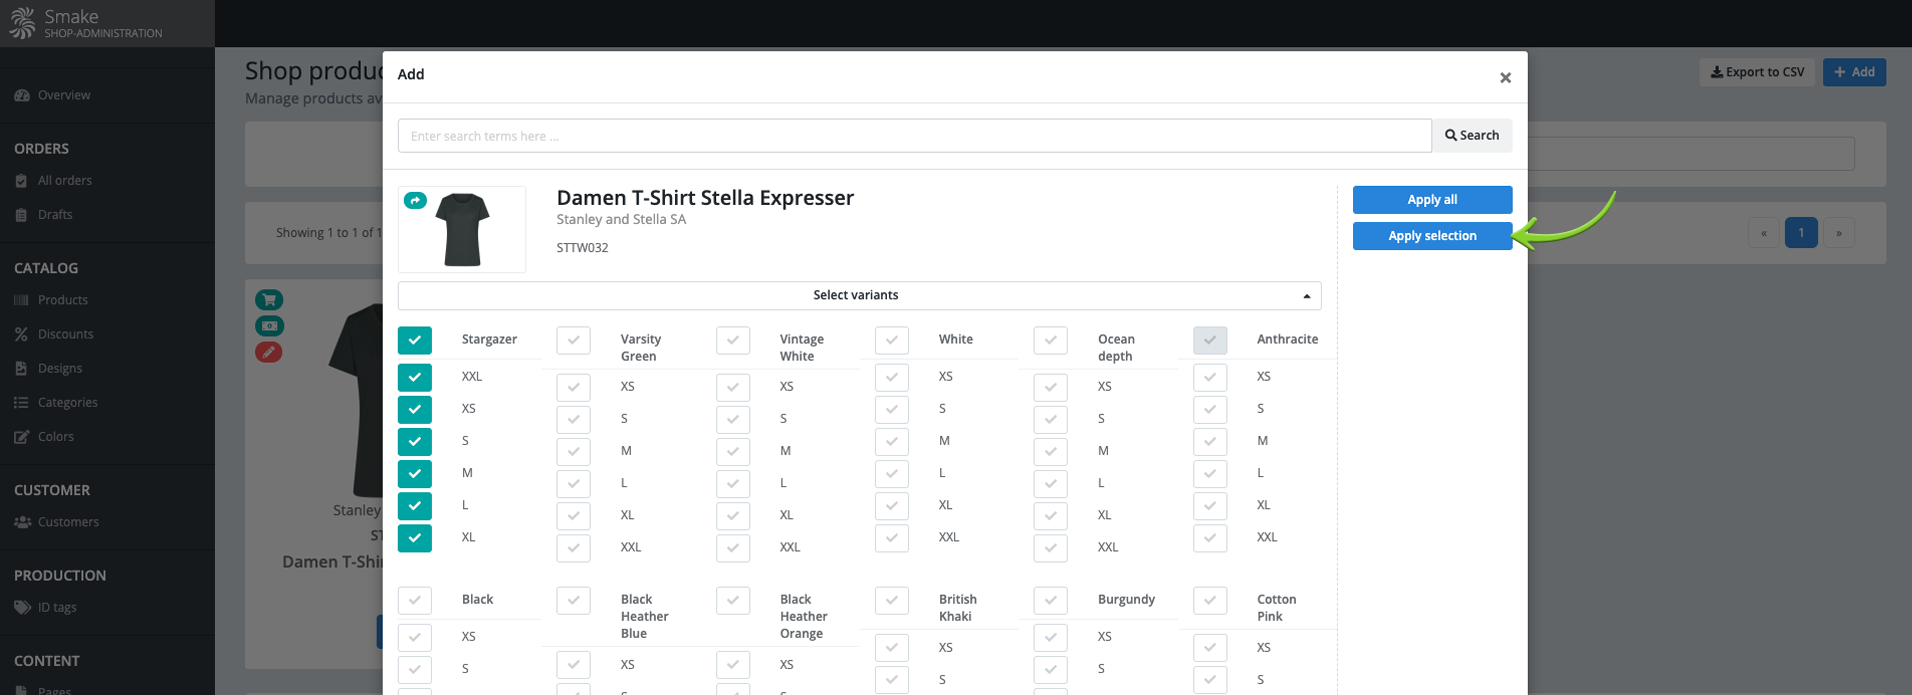Check British Khaki color checkbox
The width and height of the screenshot is (1912, 695).
892,600
